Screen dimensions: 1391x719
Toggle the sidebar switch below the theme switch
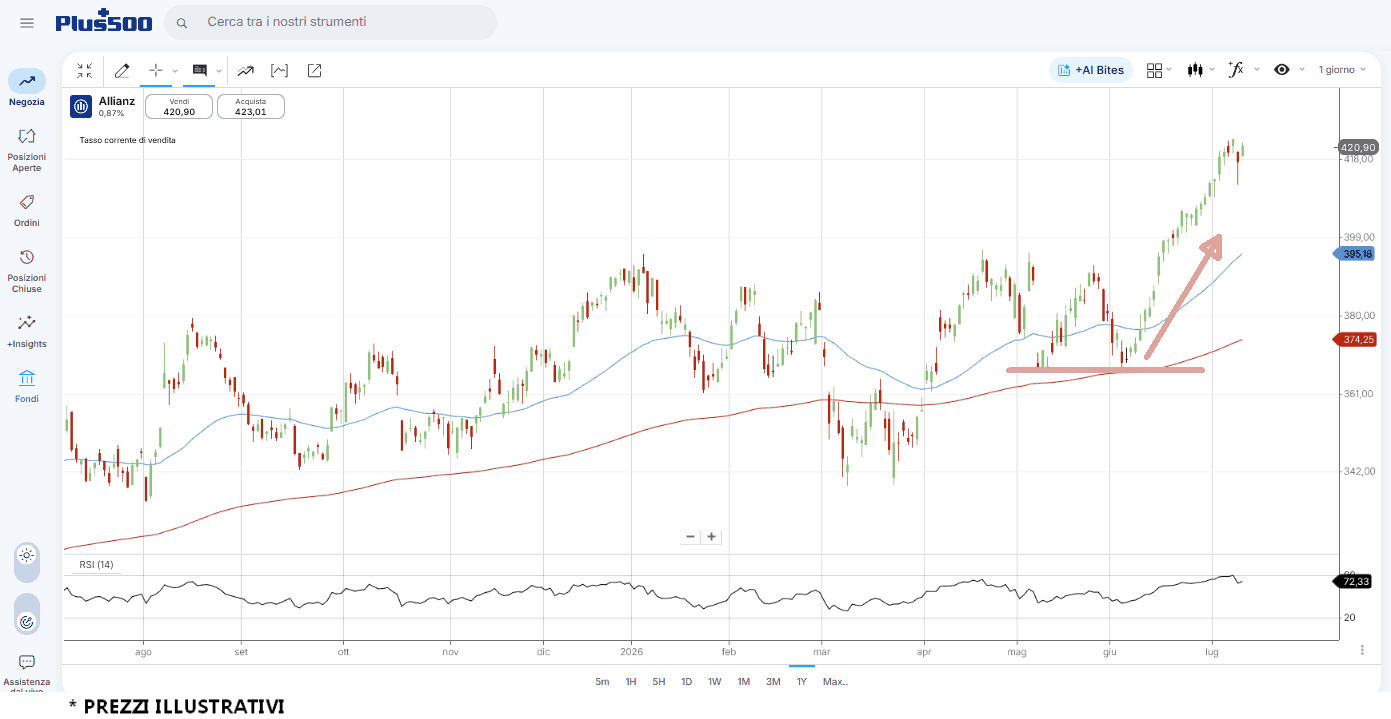[27, 613]
